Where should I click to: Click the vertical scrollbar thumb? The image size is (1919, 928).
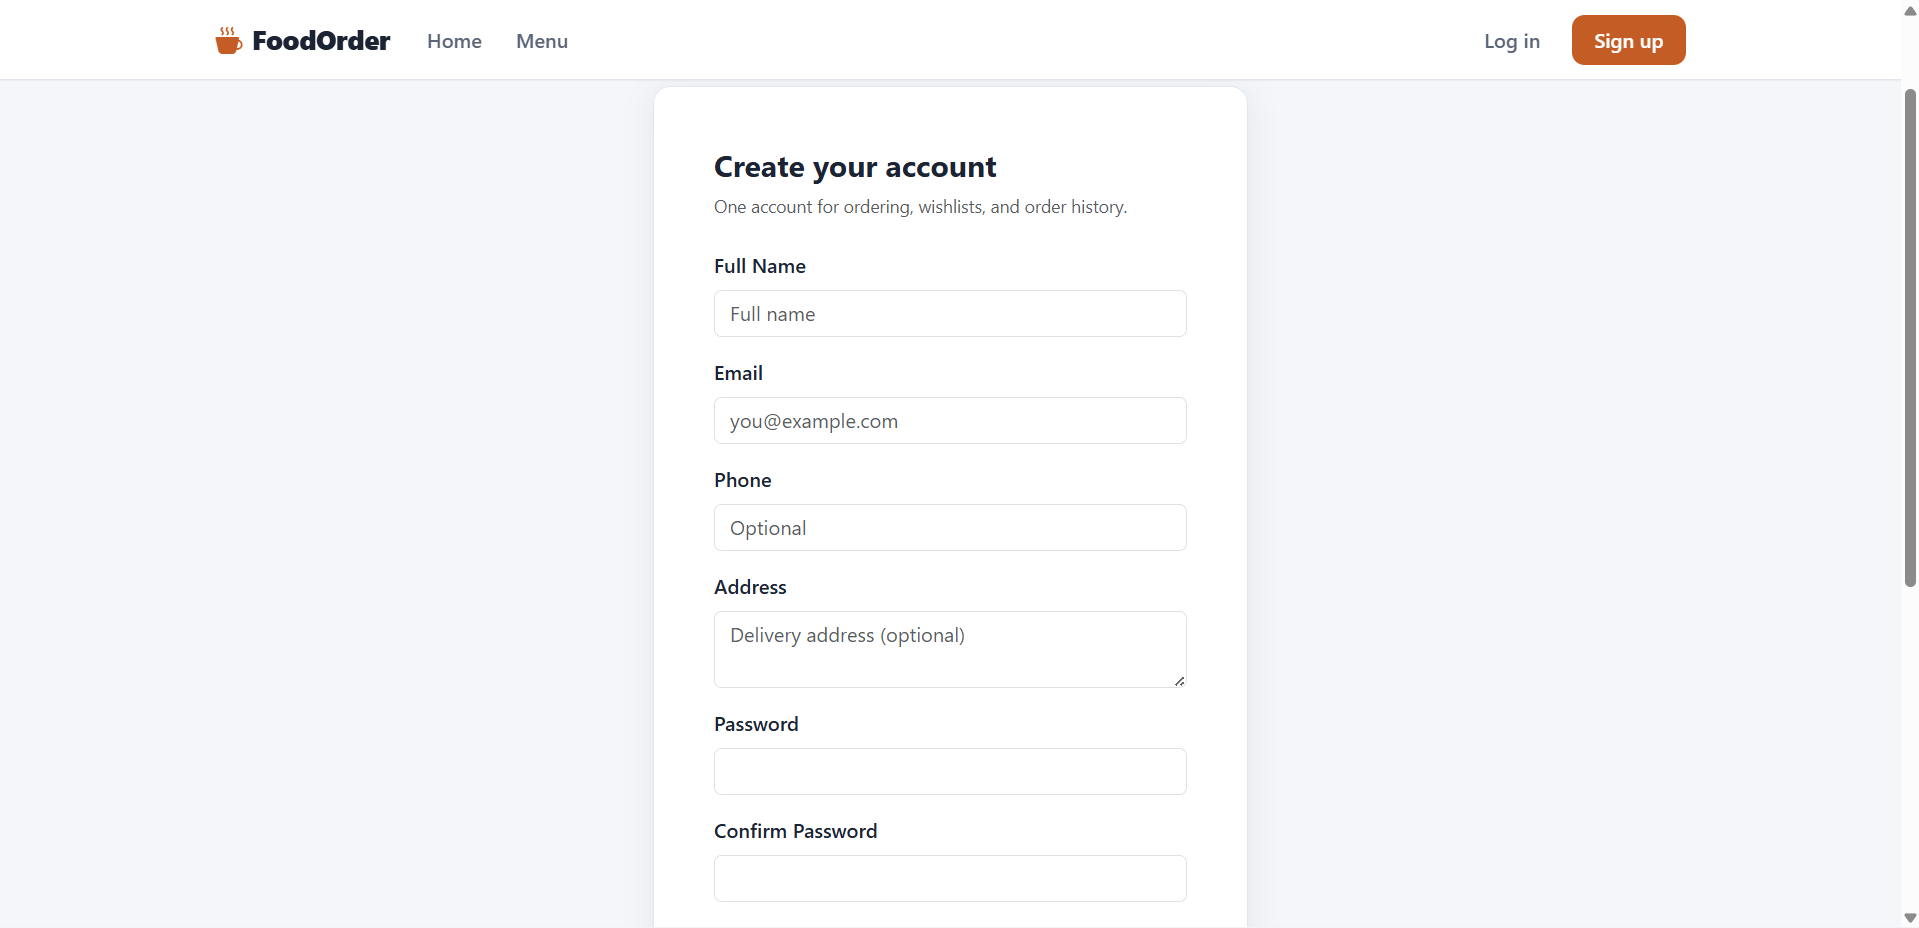click(1910, 337)
